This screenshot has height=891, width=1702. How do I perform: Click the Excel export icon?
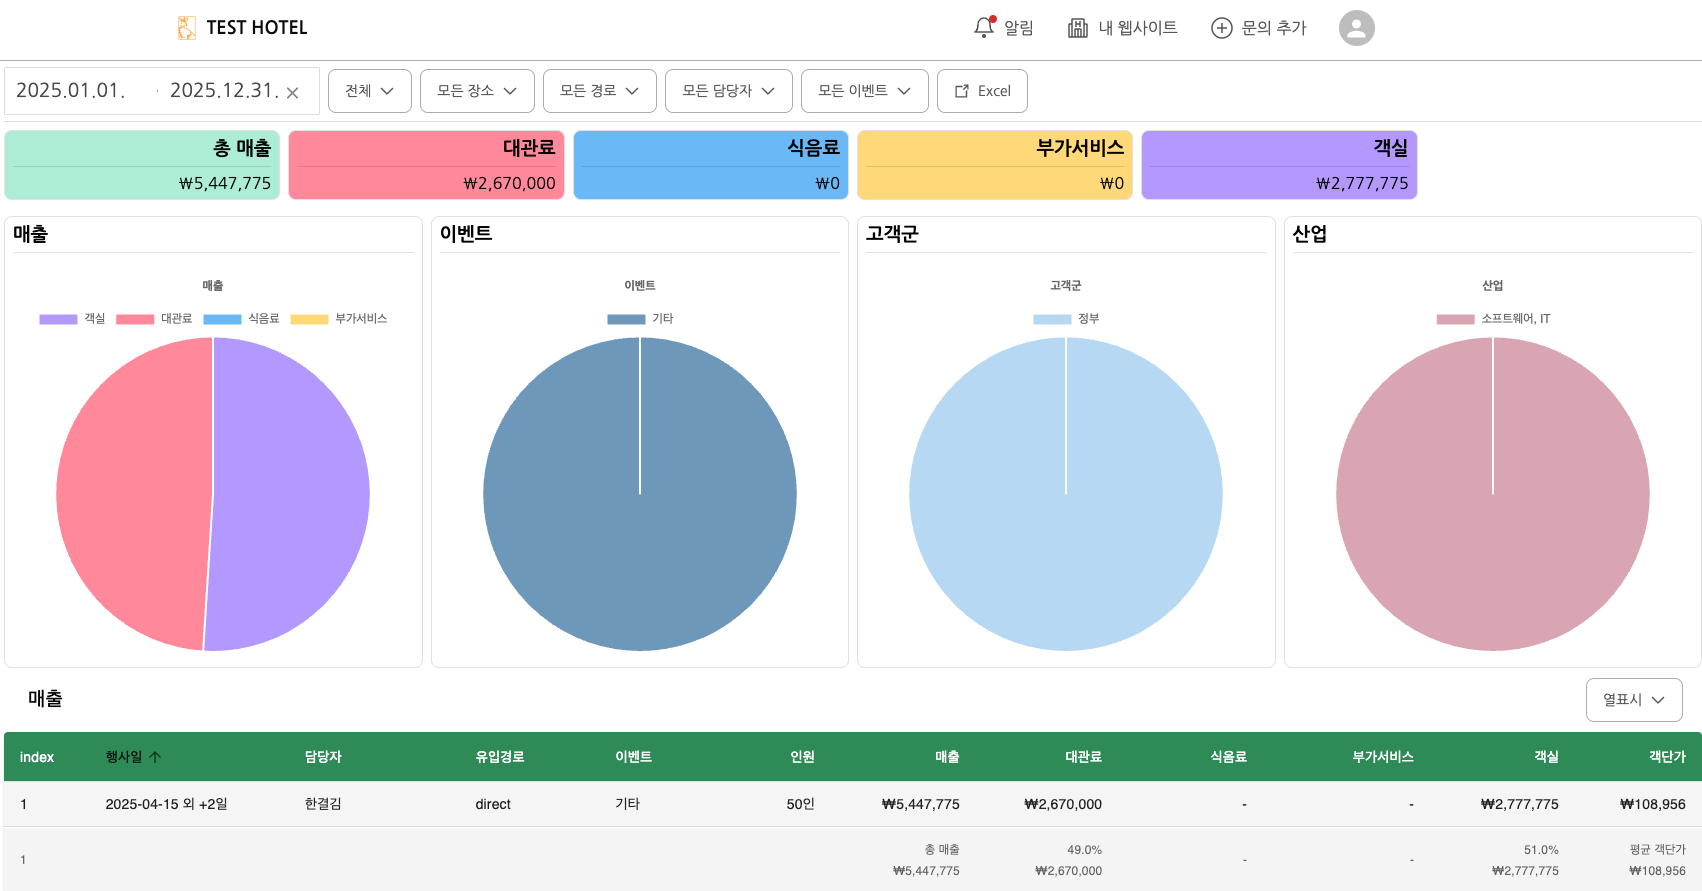coord(962,91)
